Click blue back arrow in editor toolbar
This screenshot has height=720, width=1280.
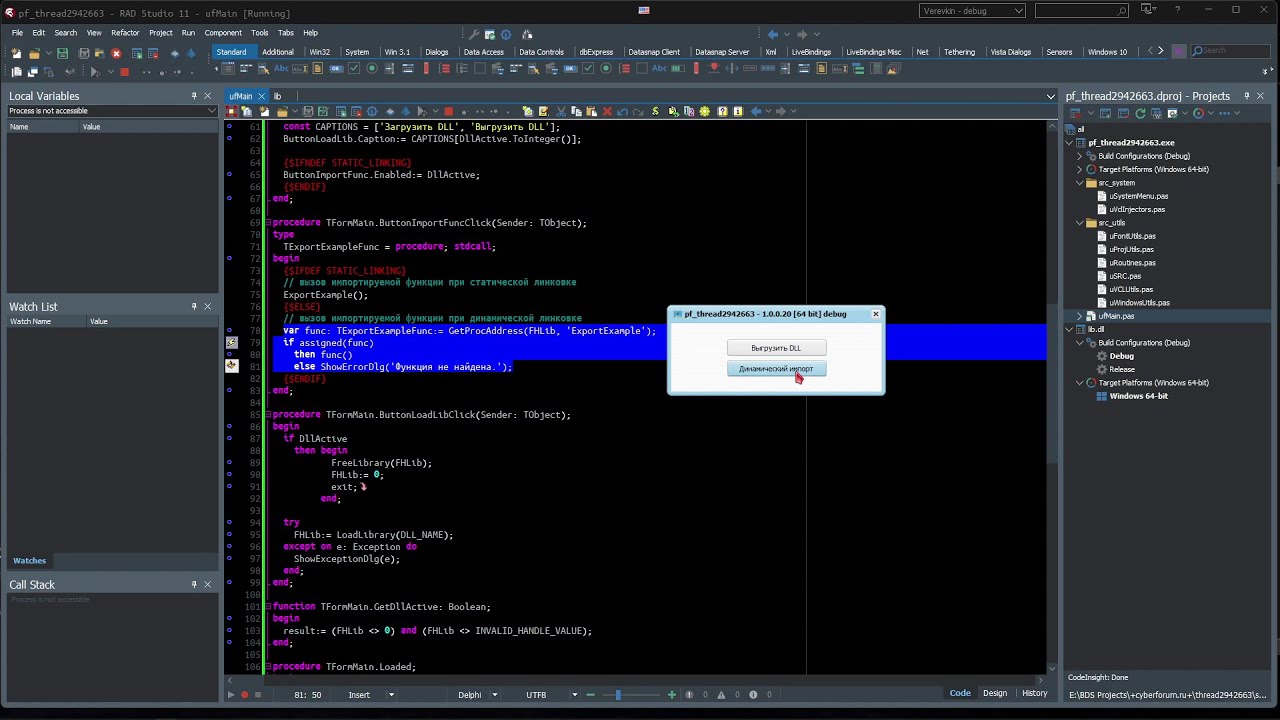(x=756, y=111)
